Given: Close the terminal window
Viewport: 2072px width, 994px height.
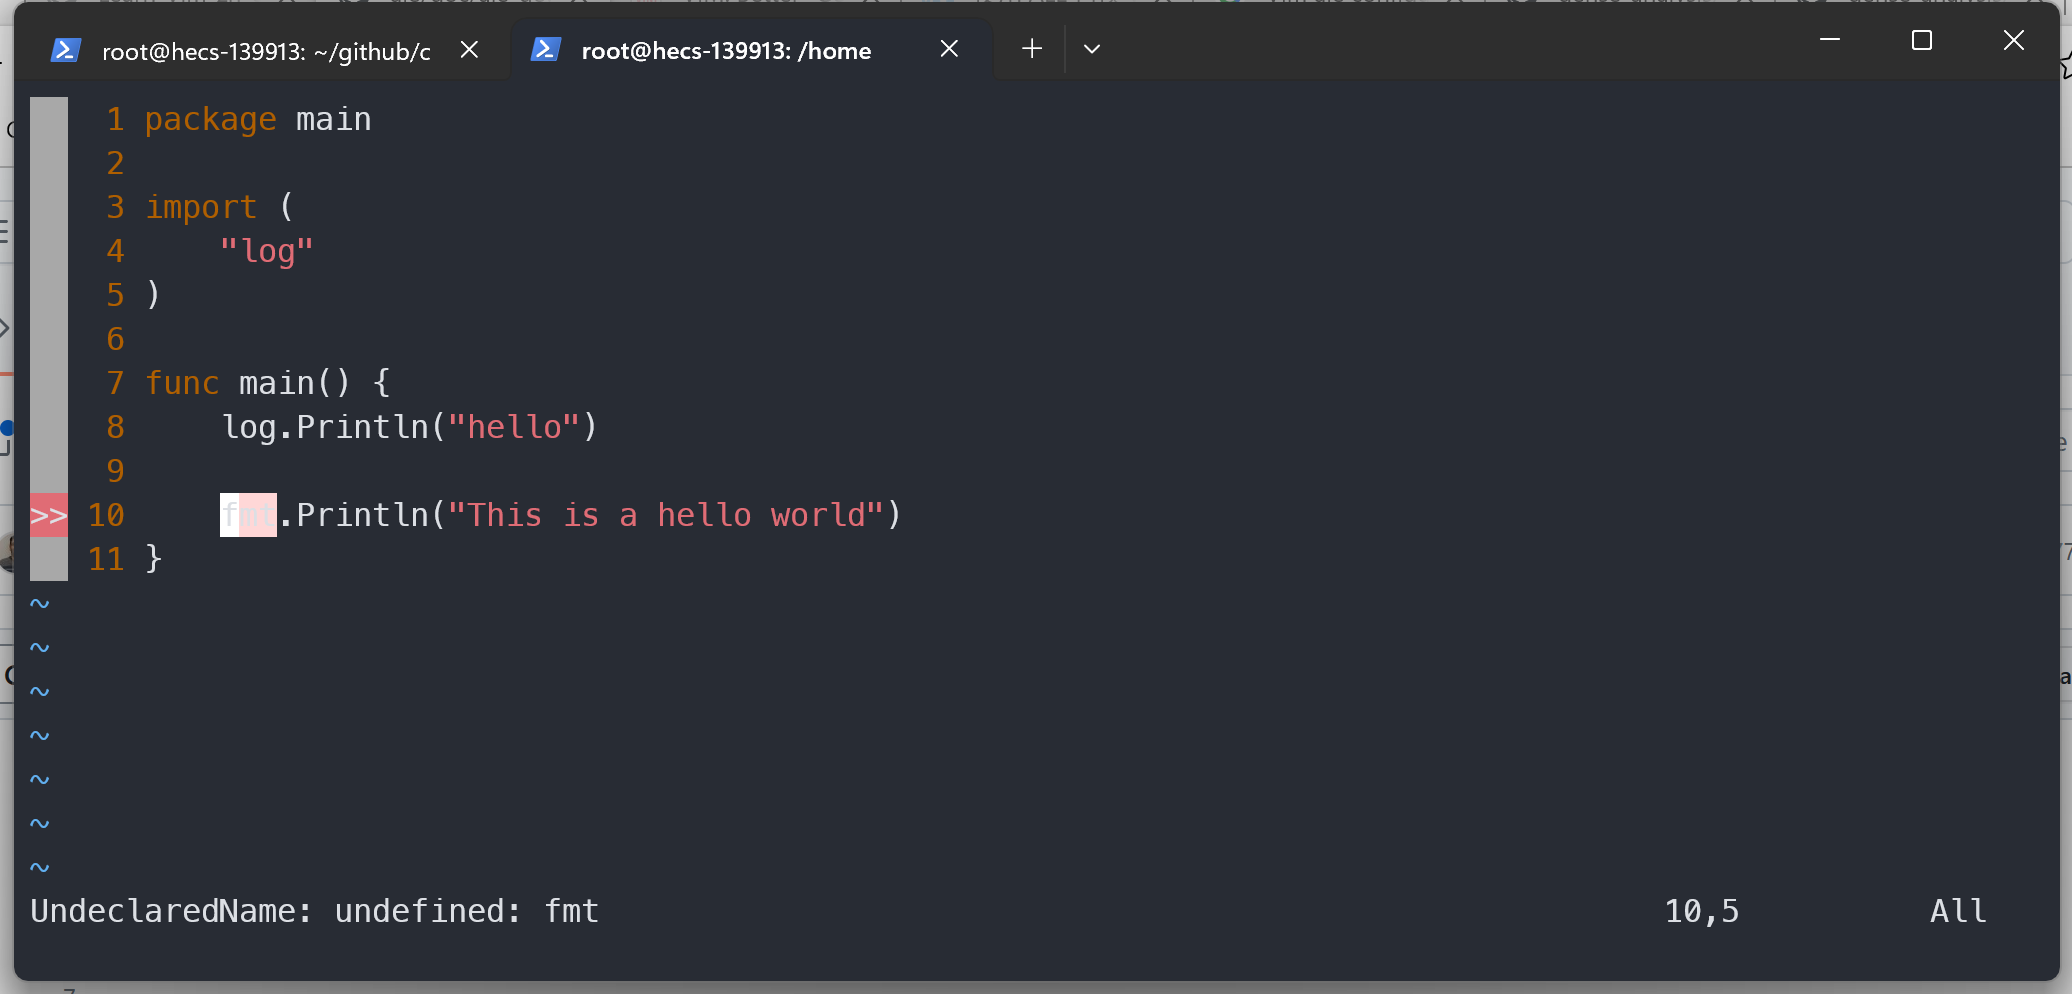Looking at the screenshot, I should [x=2013, y=40].
